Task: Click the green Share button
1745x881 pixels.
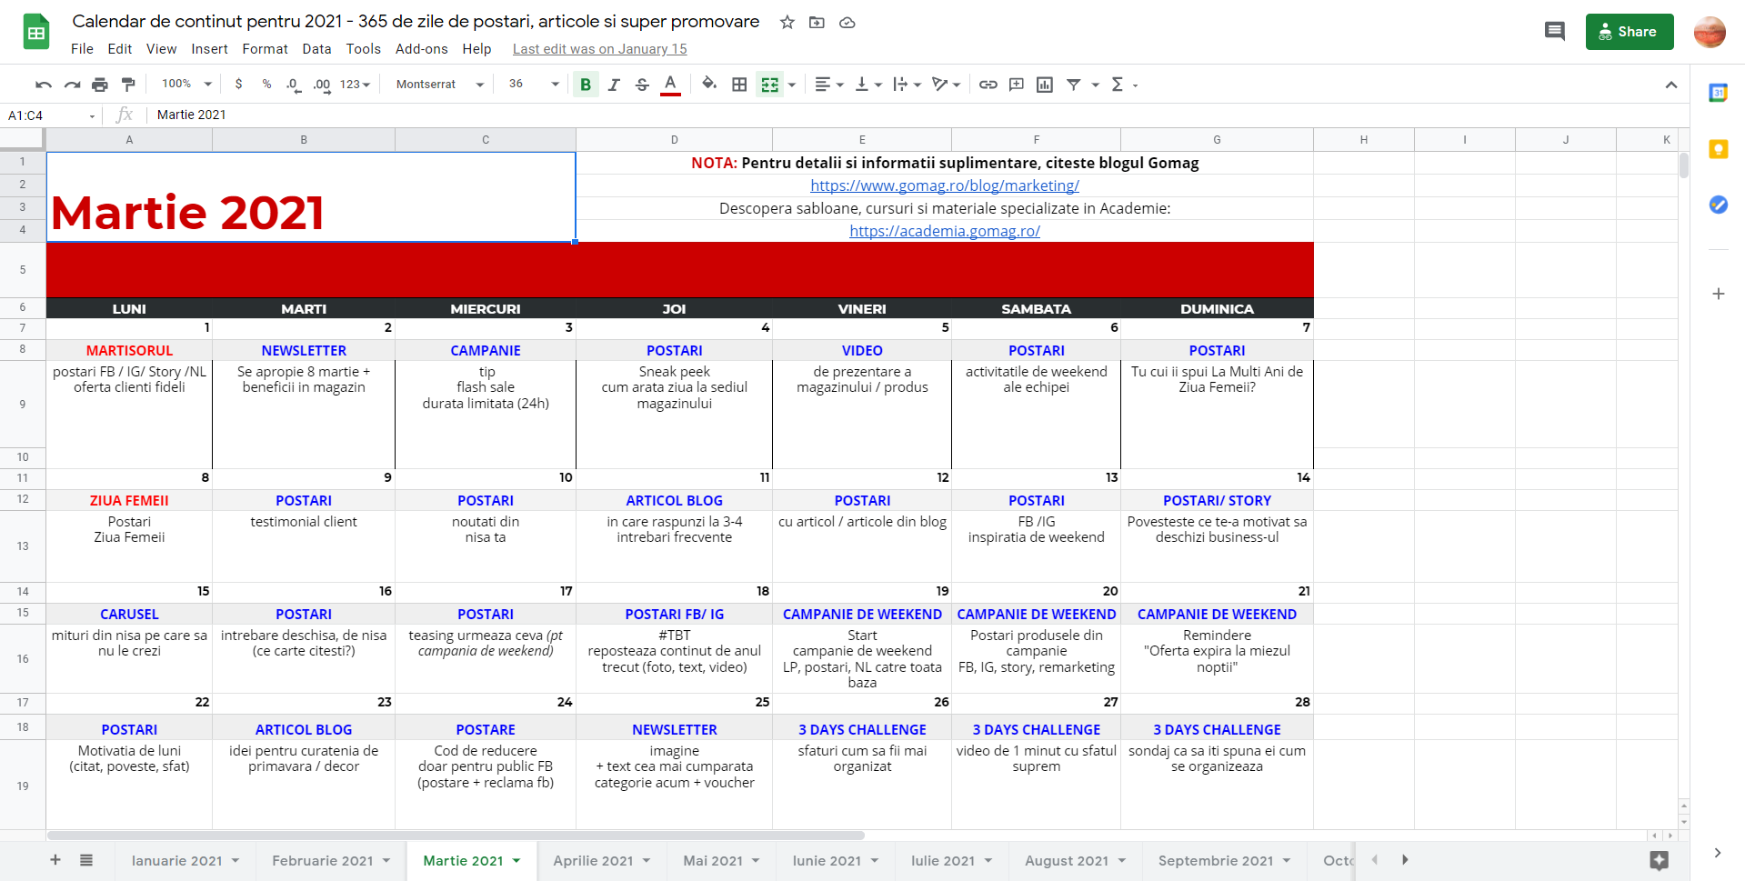Action: tap(1629, 32)
